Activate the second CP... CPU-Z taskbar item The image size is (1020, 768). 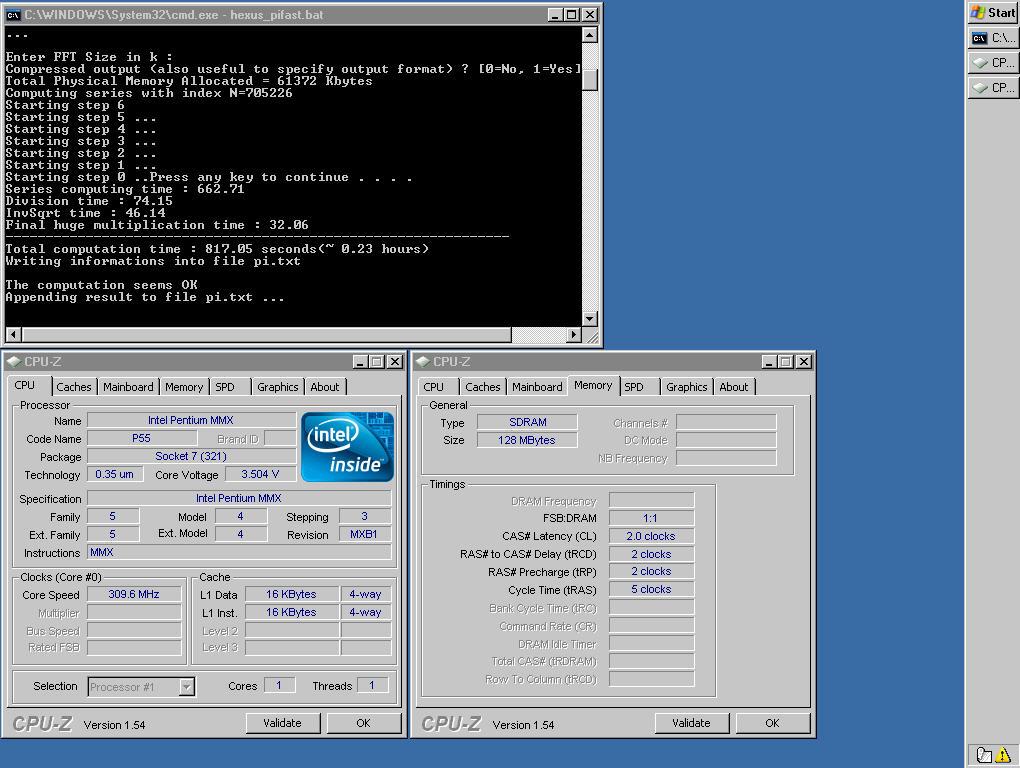click(993, 88)
